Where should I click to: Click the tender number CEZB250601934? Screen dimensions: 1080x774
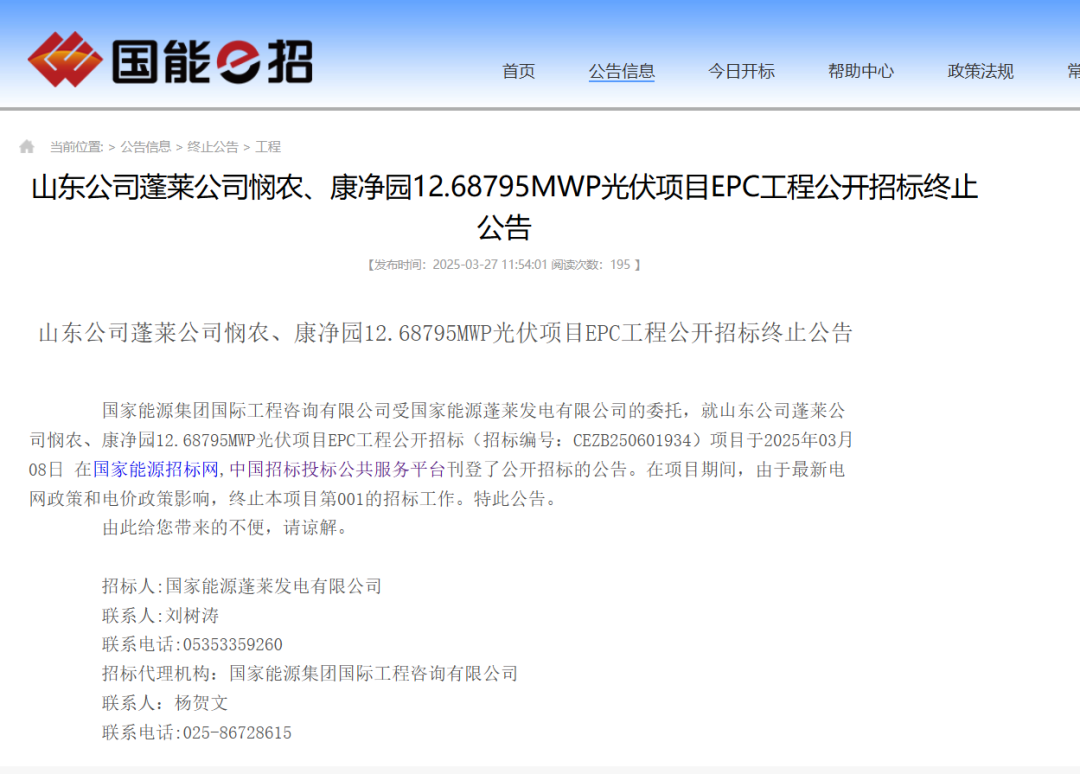pyautogui.click(x=635, y=440)
